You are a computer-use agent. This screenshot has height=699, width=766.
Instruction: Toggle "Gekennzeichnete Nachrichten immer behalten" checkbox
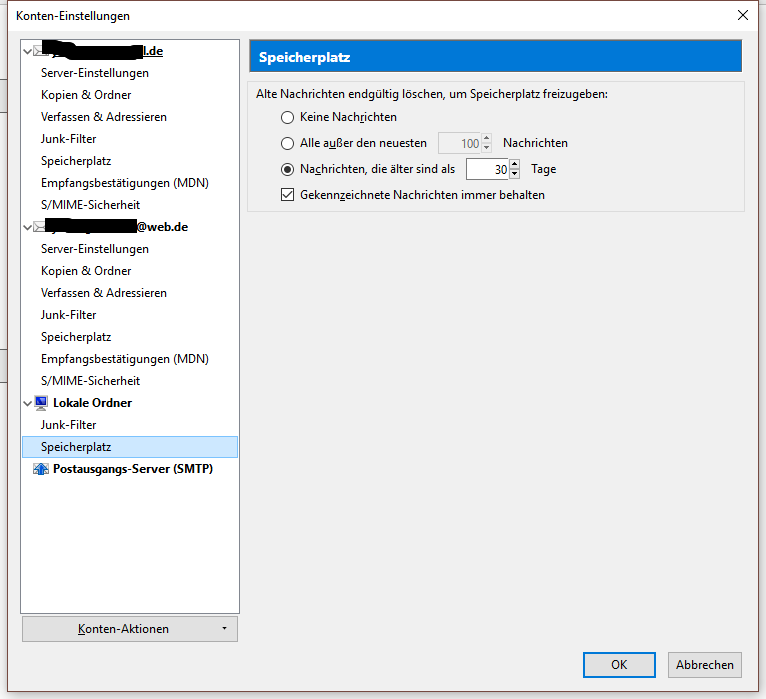288,195
